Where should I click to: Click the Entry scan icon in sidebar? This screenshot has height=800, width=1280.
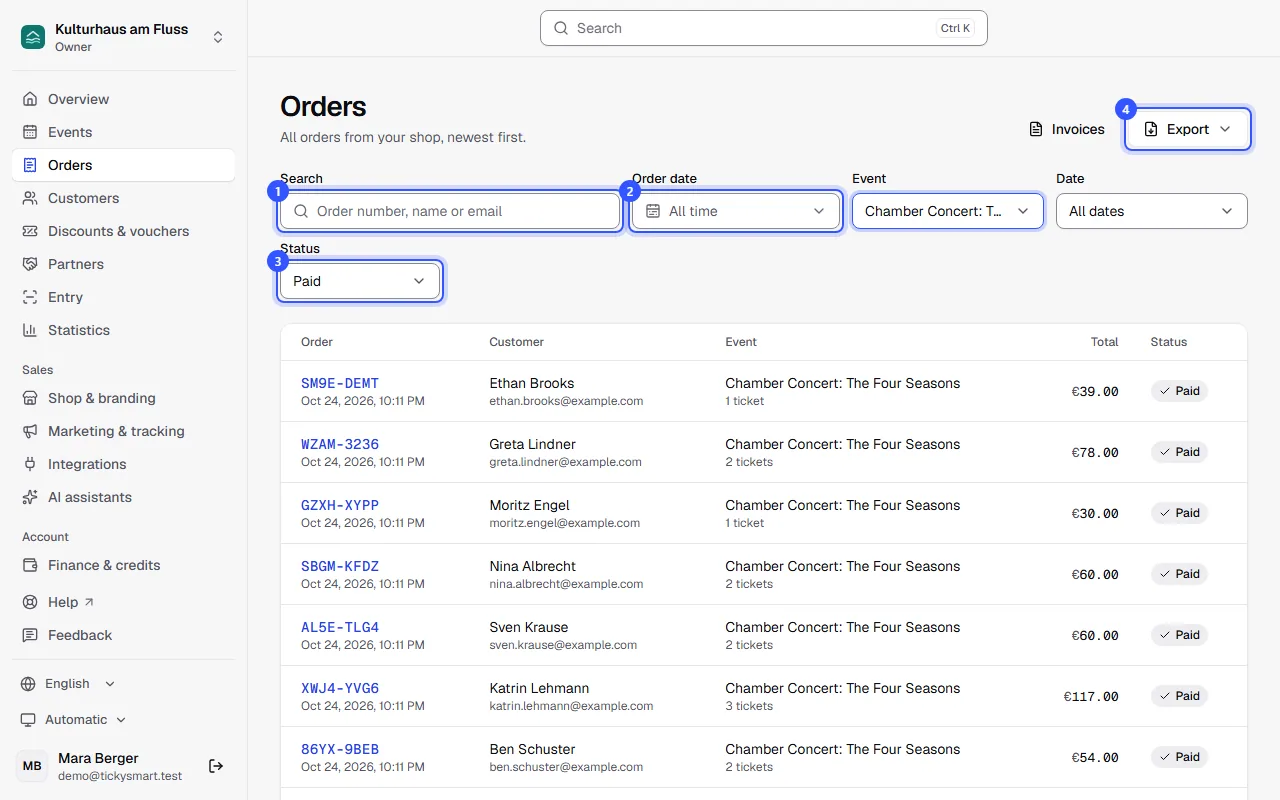(30, 297)
